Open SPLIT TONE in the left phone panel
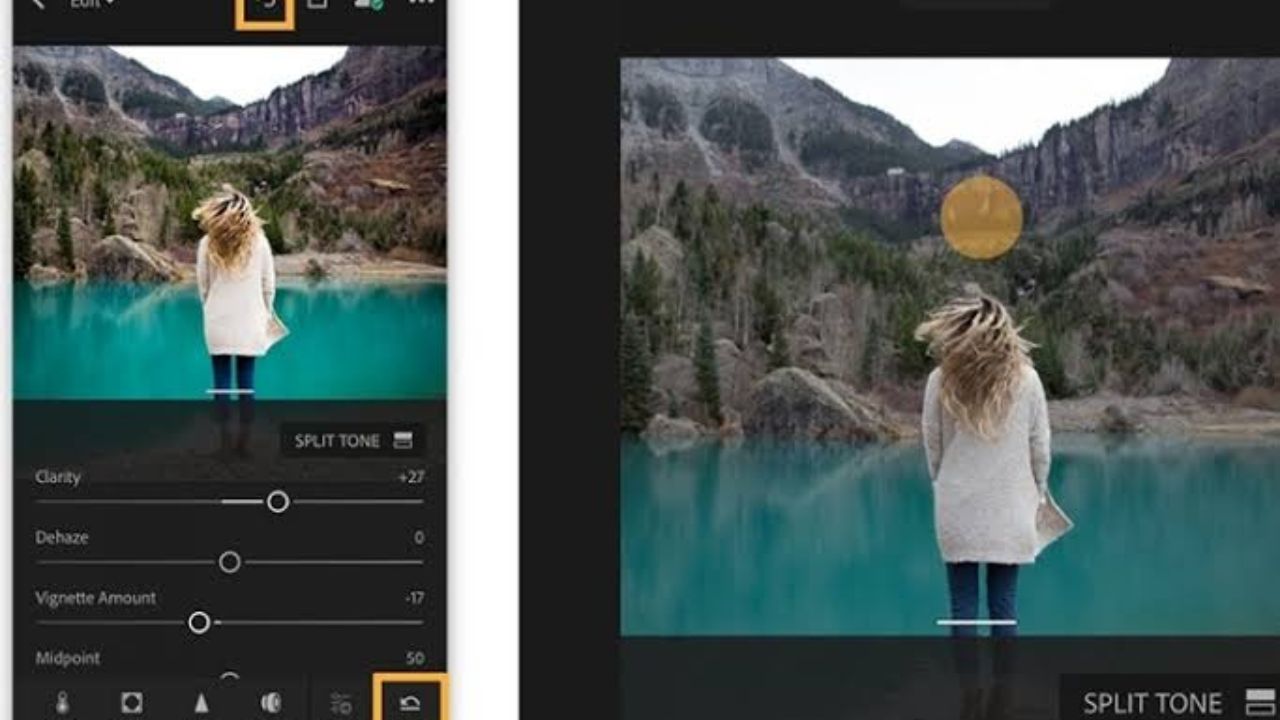 click(352, 441)
